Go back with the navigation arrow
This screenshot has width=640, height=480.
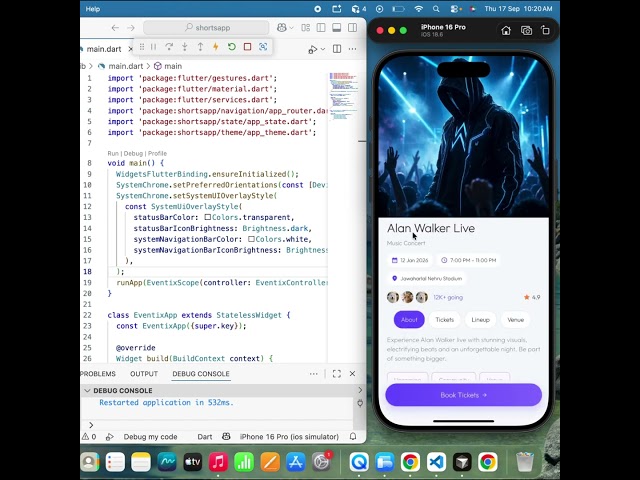tap(115, 28)
